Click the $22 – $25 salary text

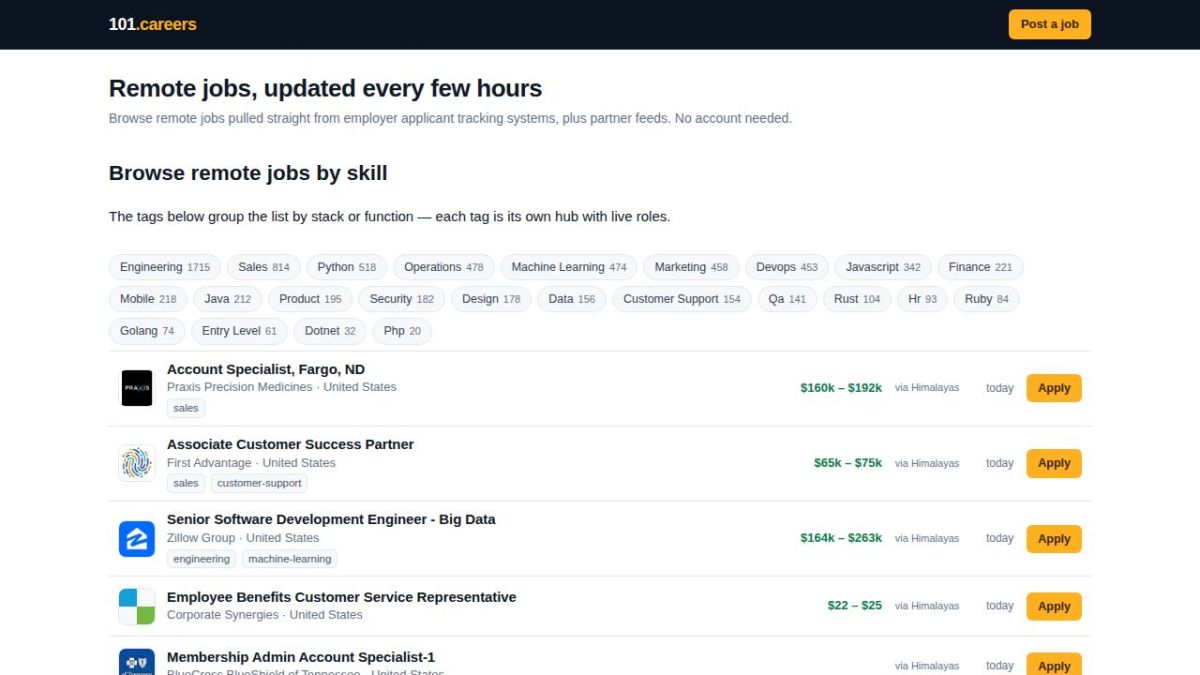point(855,606)
